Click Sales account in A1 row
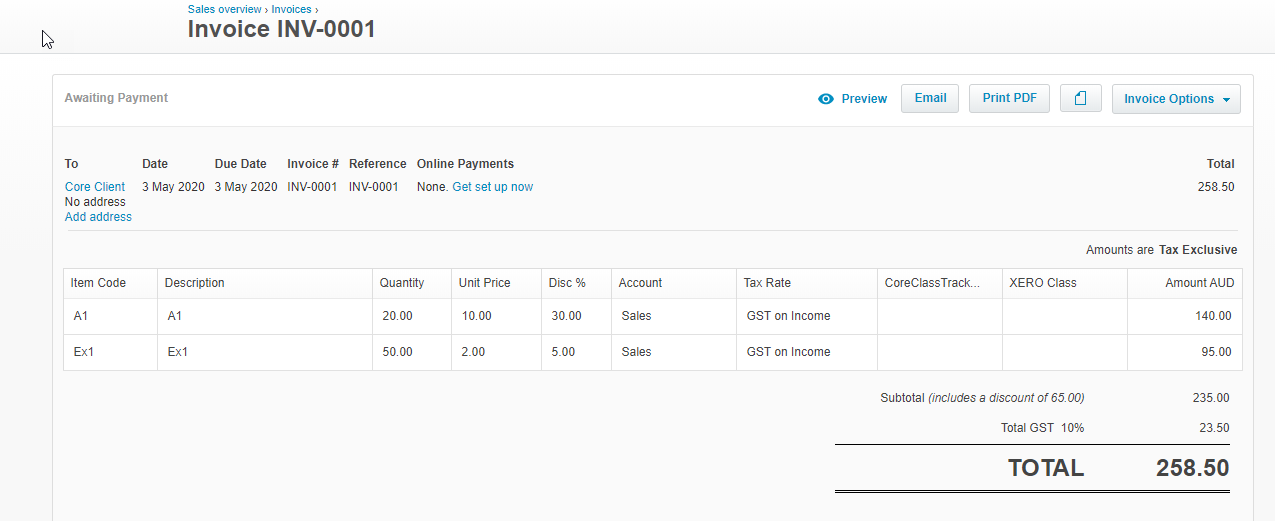This screenshot has height=521, width=1275. [636, 316]
